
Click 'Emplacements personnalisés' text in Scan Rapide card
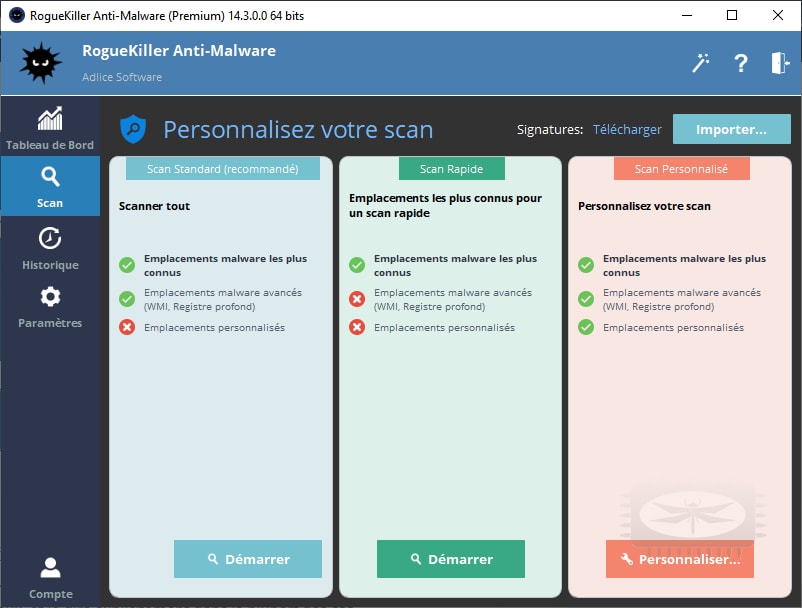(444, 328)
